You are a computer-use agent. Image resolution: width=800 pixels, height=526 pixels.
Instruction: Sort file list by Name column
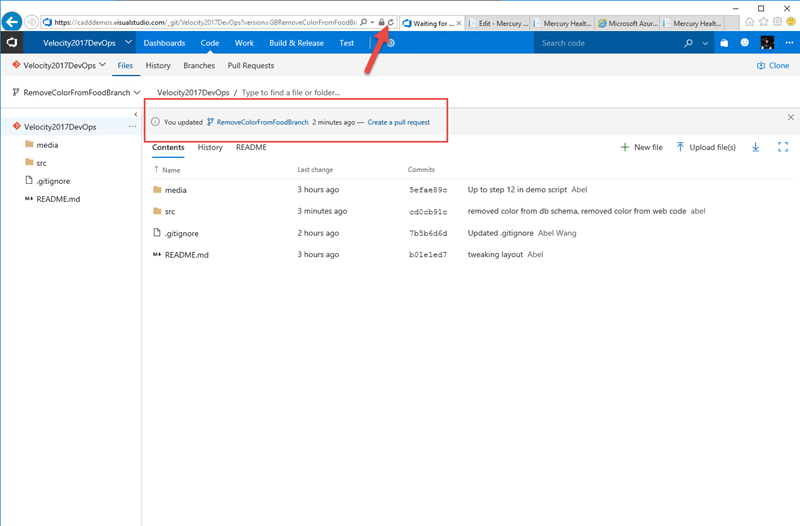coord(171,170)
